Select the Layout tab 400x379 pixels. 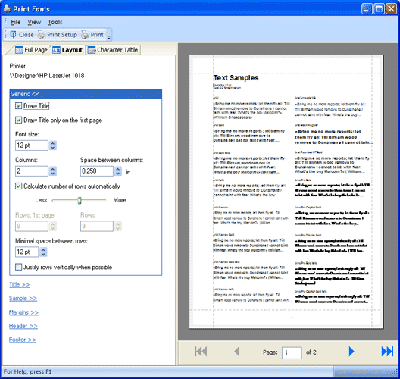coord(67,50)
